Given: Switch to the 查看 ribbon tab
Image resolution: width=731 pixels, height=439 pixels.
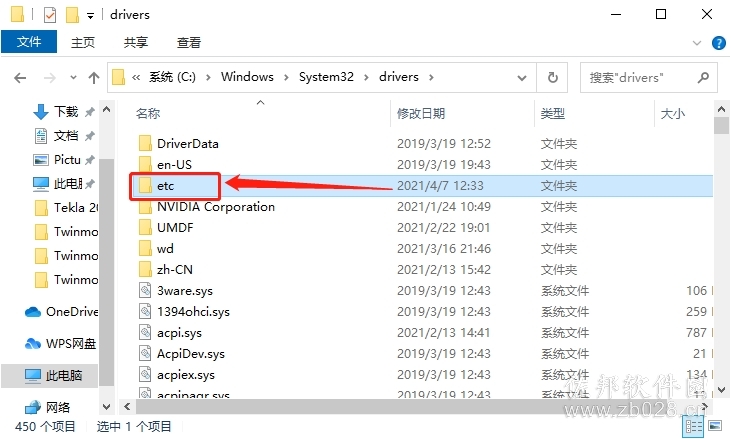Looking at the screenshot, I should [189, 42].
